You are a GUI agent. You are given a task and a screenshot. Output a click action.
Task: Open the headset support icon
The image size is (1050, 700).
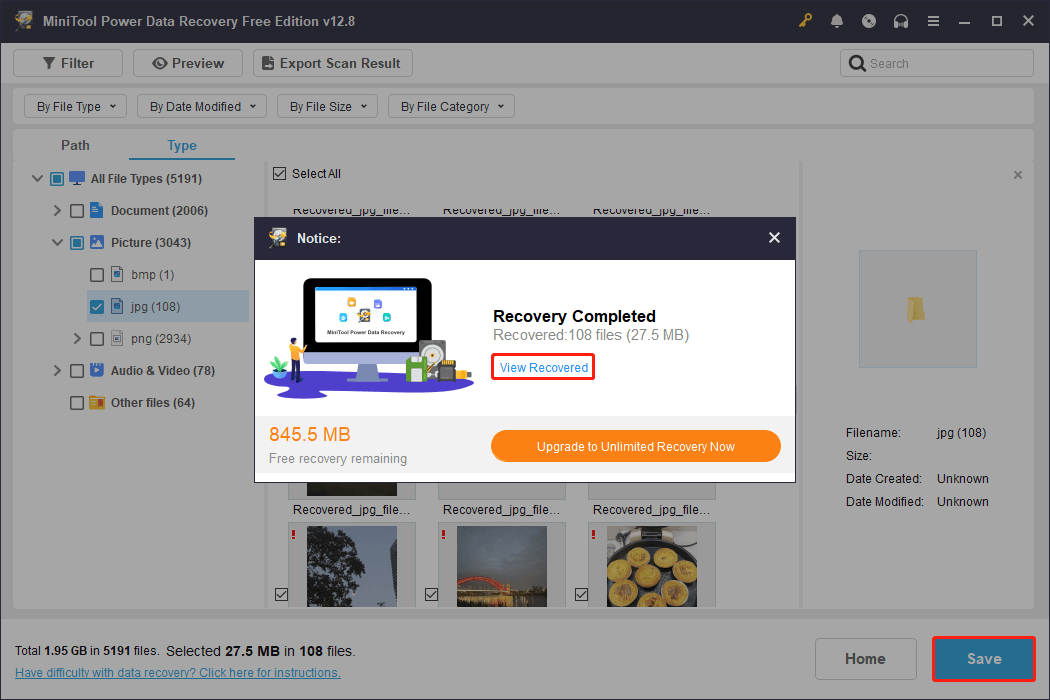[901, 20]
